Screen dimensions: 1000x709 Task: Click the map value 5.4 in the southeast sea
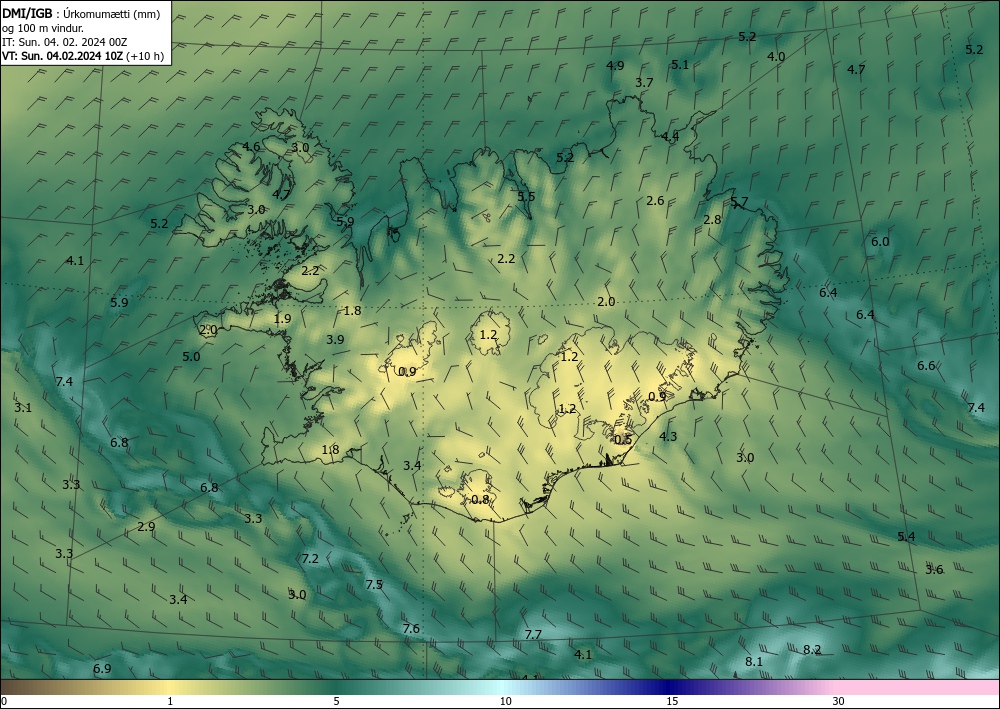(x=906, y=536)
